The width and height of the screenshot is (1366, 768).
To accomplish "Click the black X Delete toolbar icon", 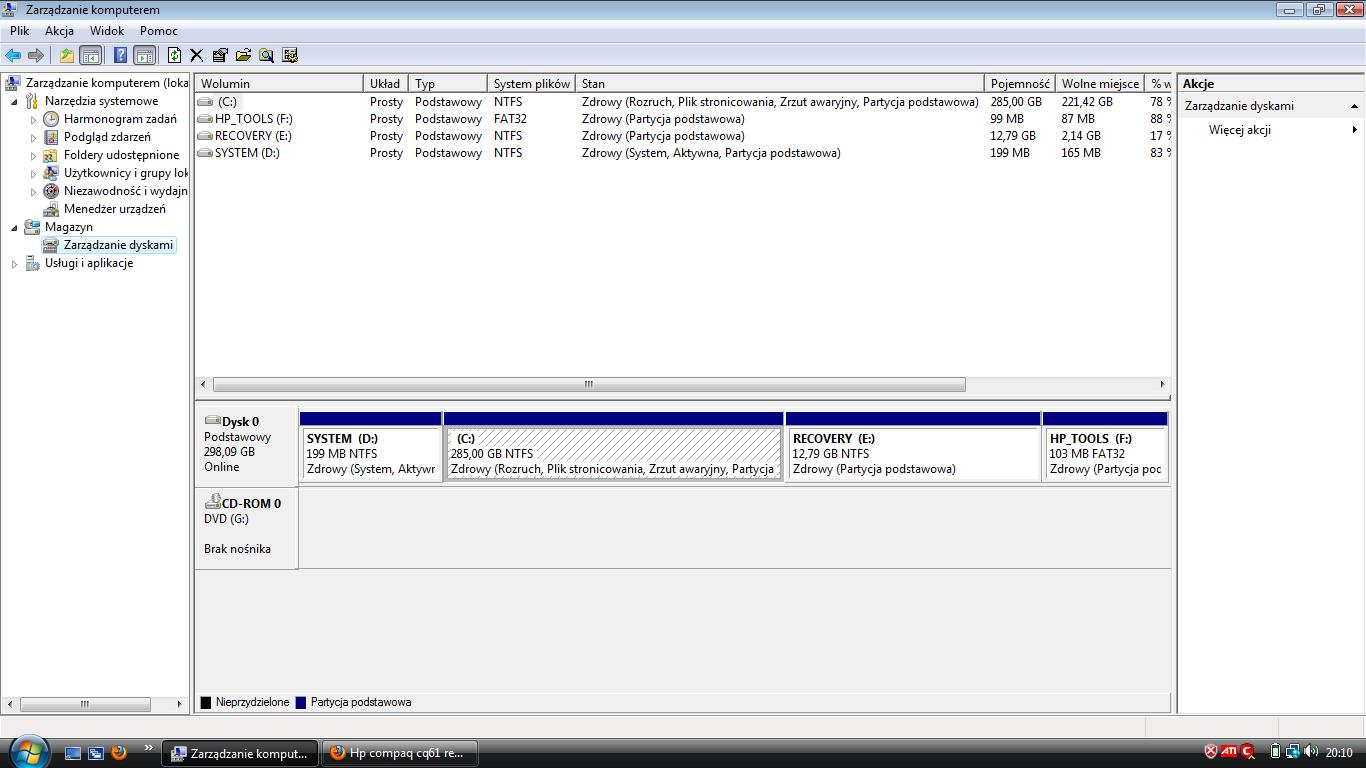I will coord(197,56).
